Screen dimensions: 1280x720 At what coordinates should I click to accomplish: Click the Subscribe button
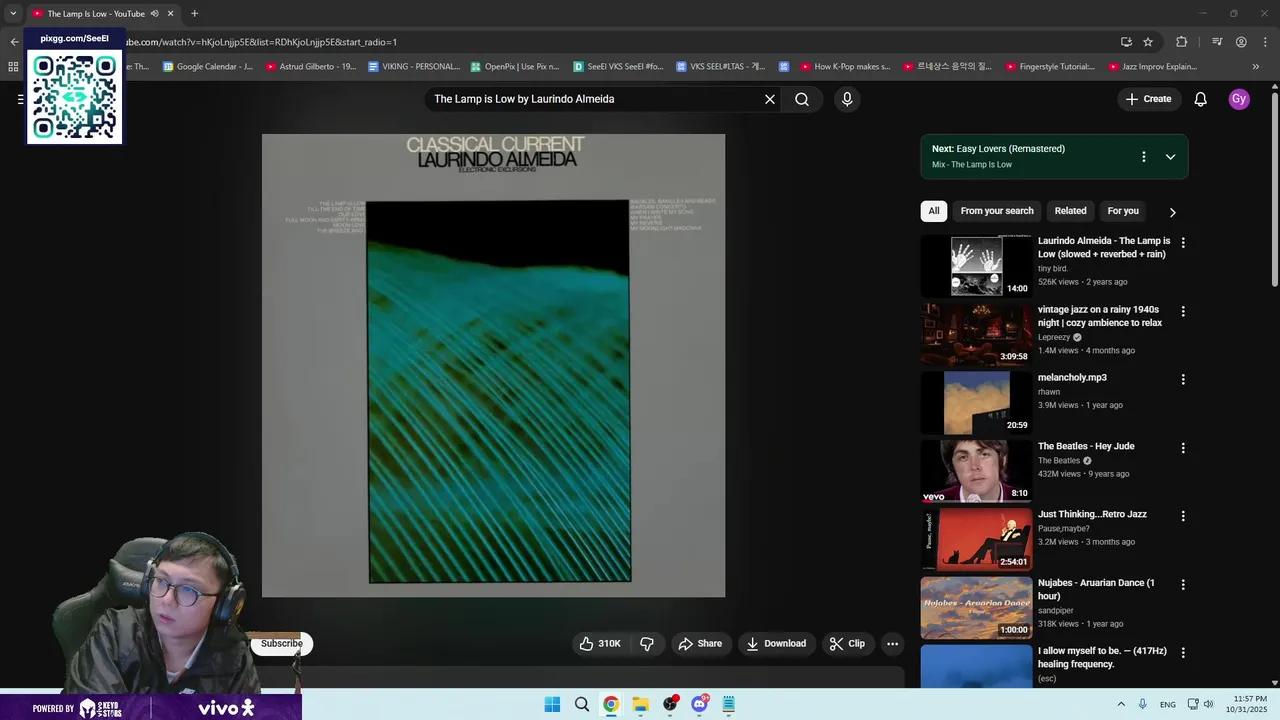tap(281, 644)
